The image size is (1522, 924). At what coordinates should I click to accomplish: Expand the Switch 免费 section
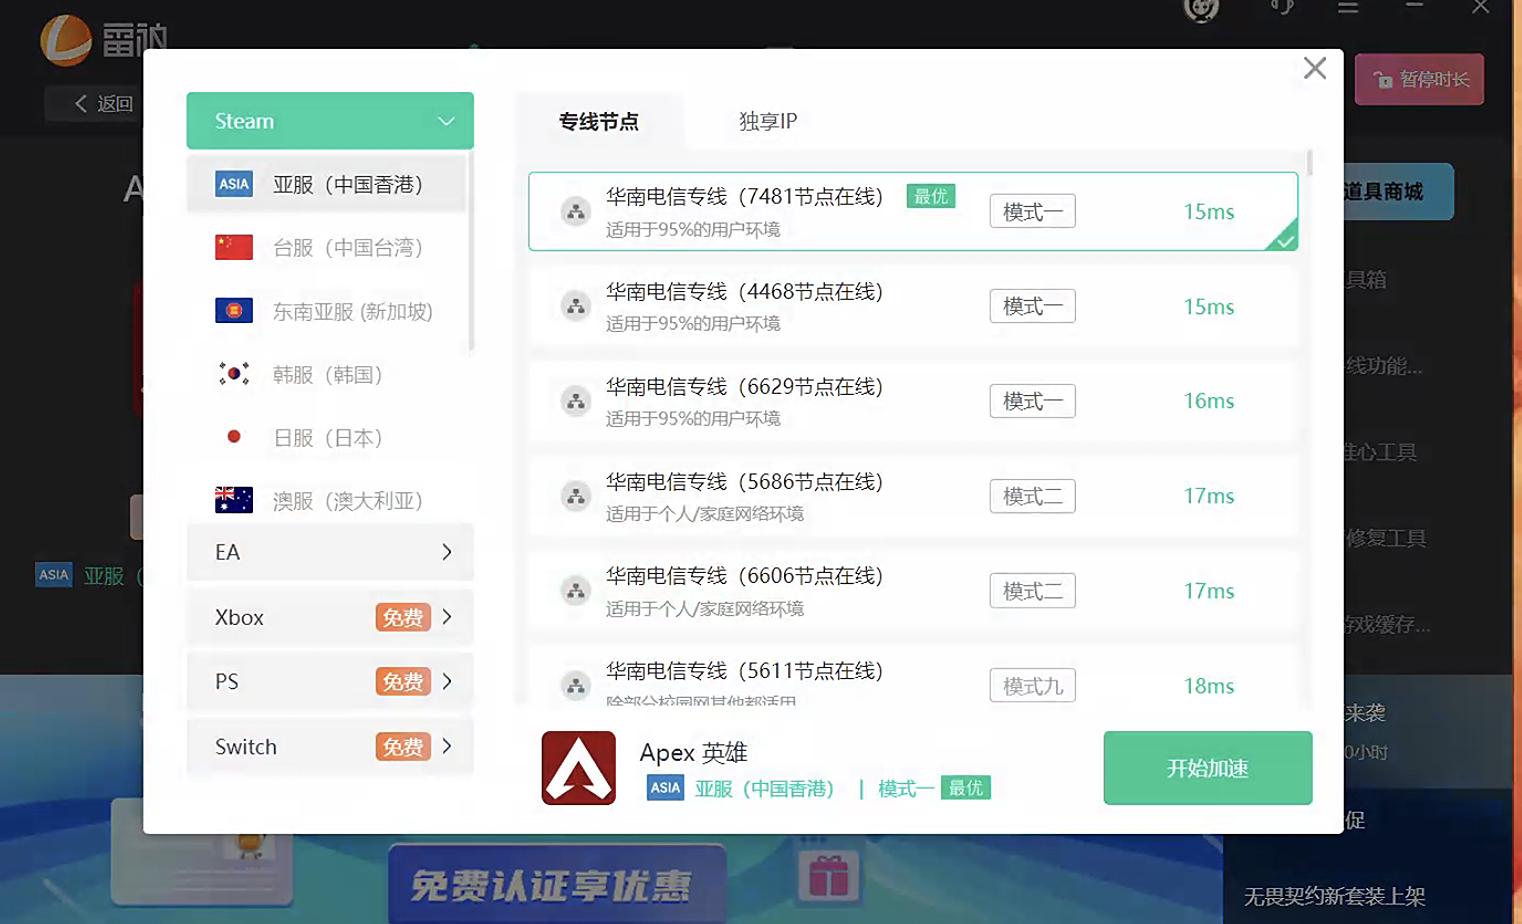tap(330, 746)
